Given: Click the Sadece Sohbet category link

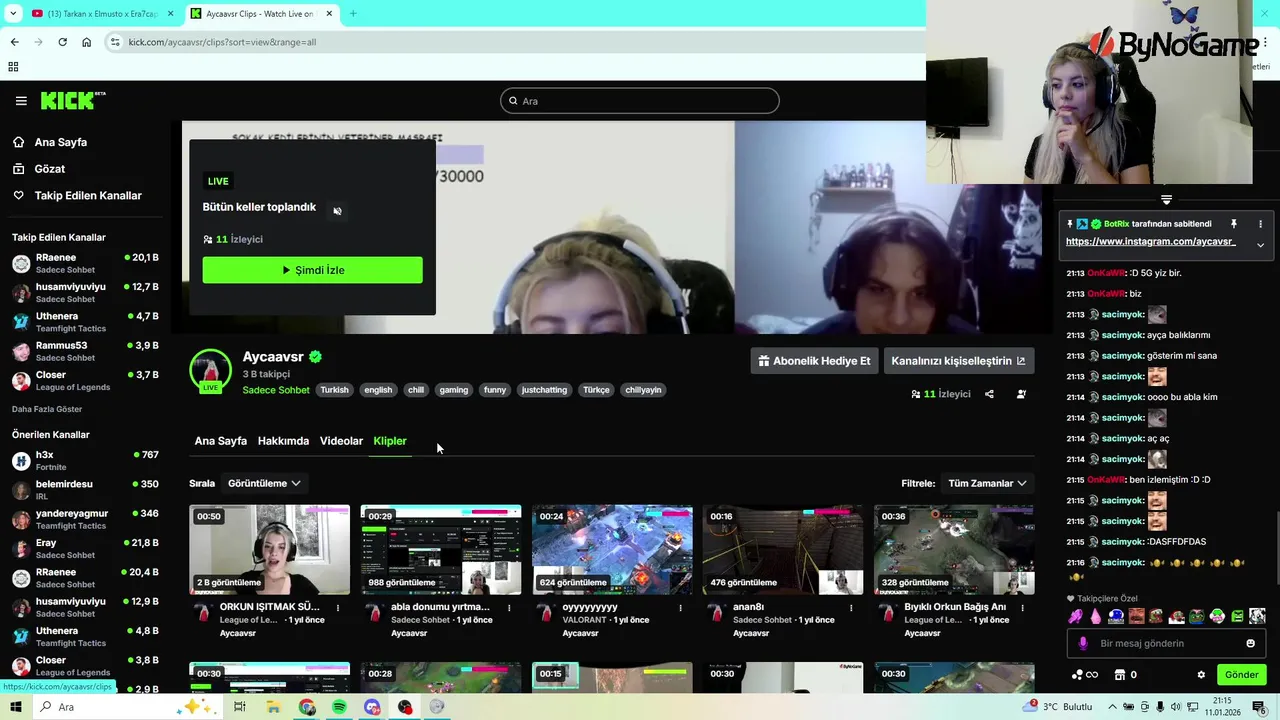Looking at the screenshot, I should (x=276, y=390).
